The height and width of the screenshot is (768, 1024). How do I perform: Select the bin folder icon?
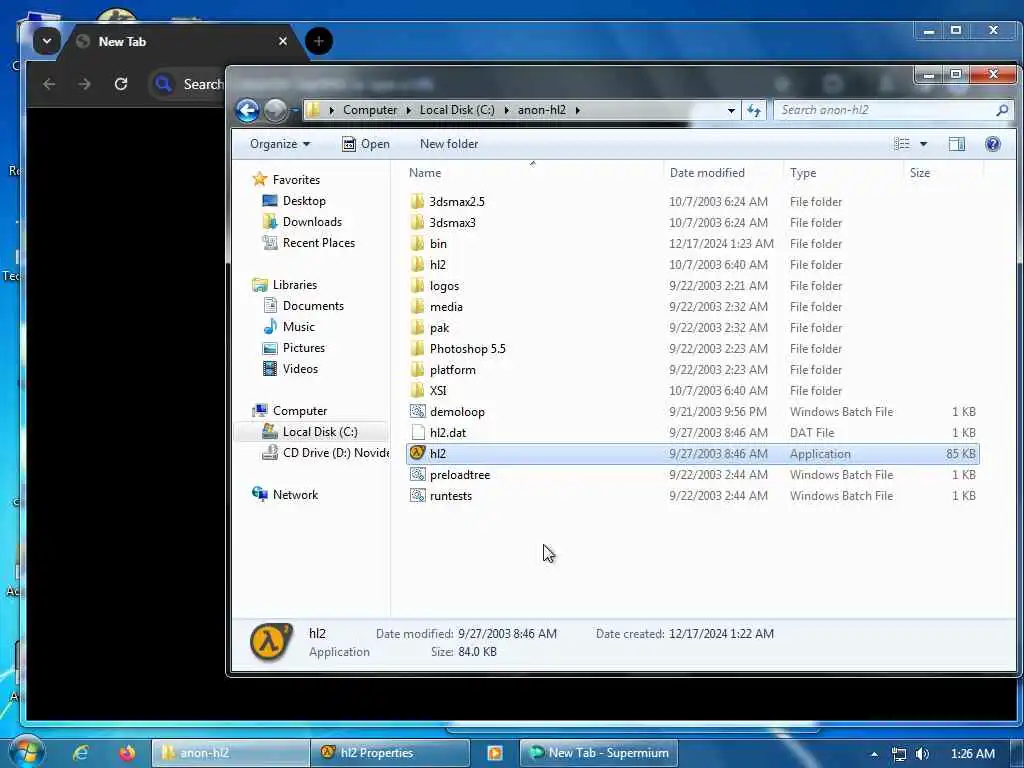point(417,244)
